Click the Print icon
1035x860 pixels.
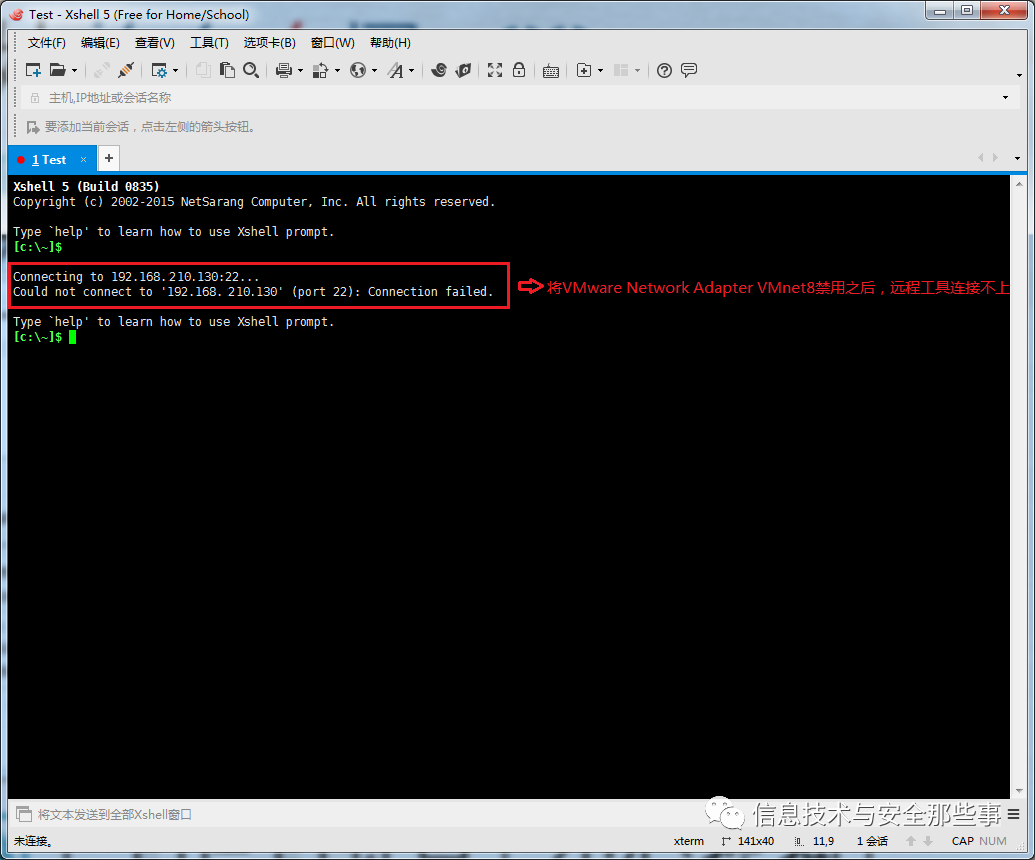pos(284,70)
